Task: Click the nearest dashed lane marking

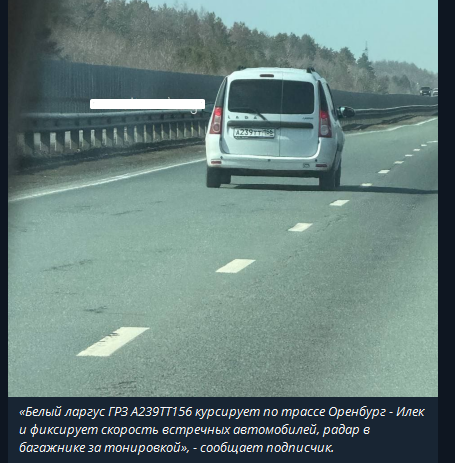Action: pos(113,341)
